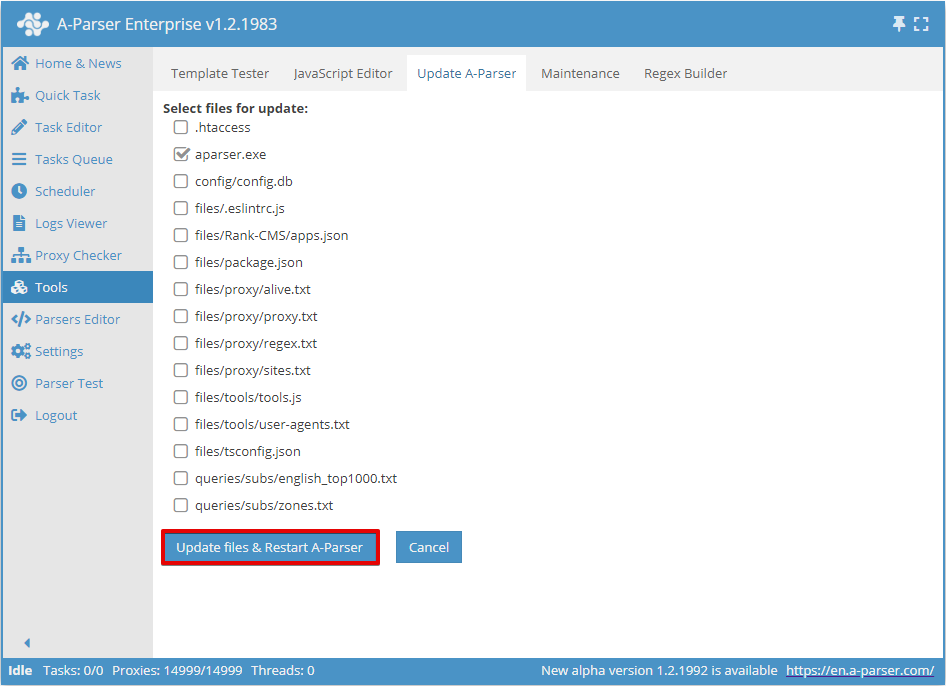Image resolution: width=946 pixels, height=686 pixels.
Task: Pin the window with the pin icon
Action: coord(899,24)
